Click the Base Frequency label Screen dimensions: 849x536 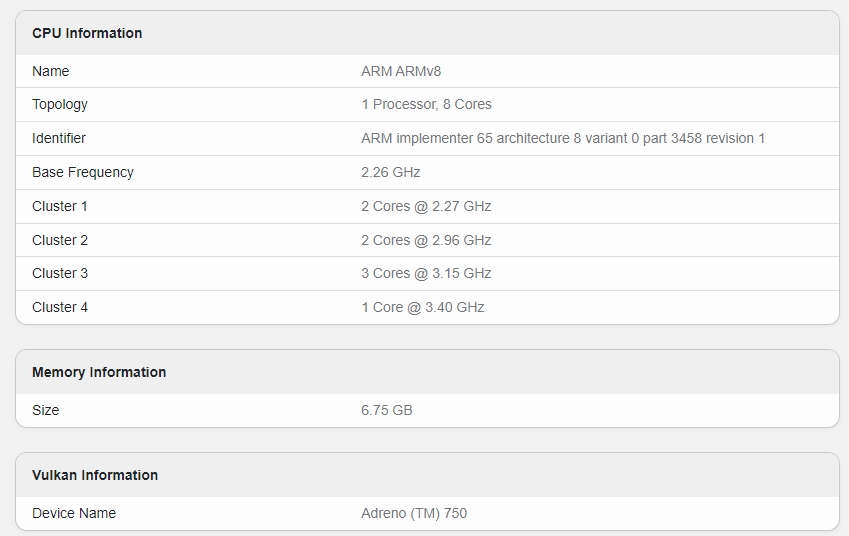coord(83,172)
